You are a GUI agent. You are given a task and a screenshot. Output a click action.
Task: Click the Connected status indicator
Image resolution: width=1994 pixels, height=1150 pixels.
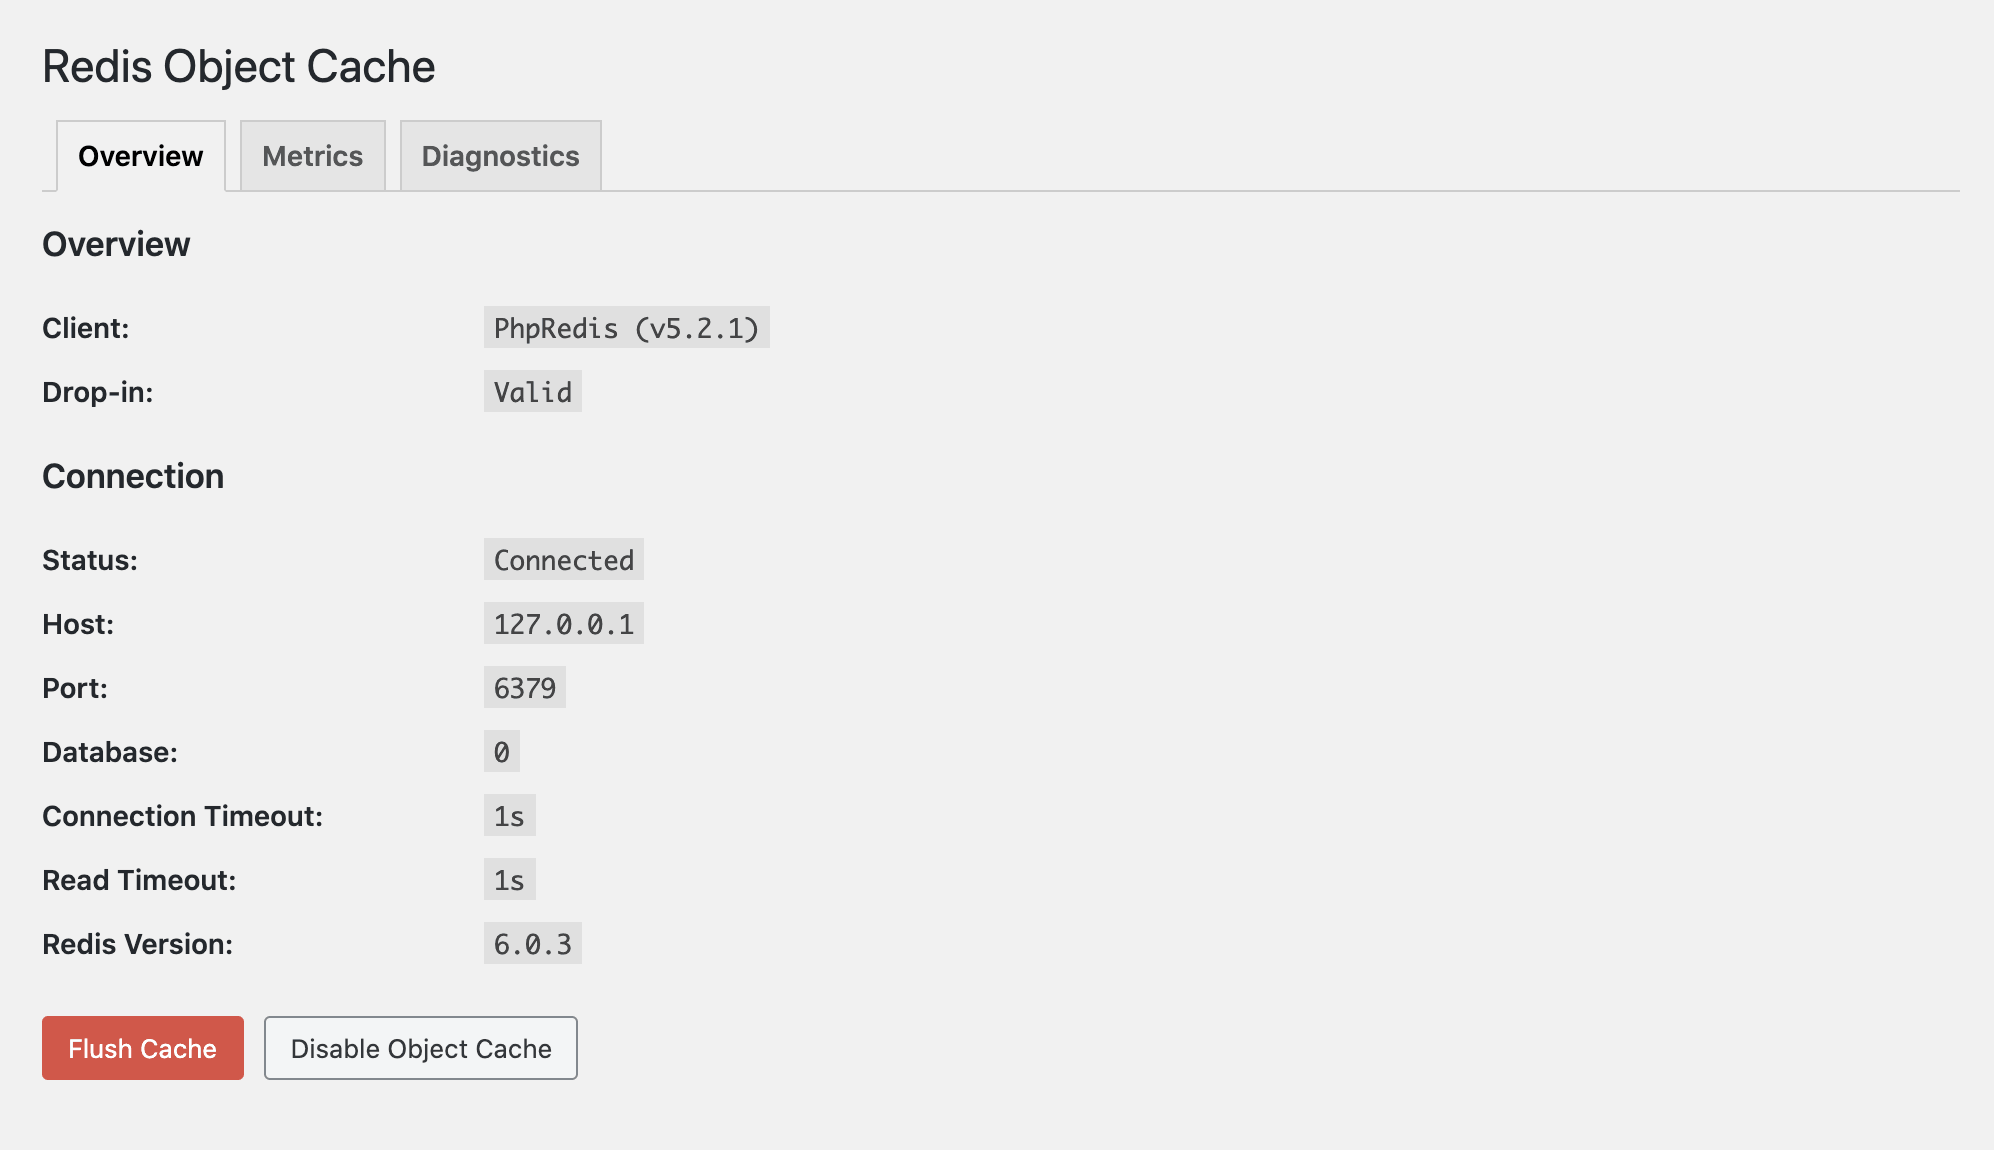(563, 560)
